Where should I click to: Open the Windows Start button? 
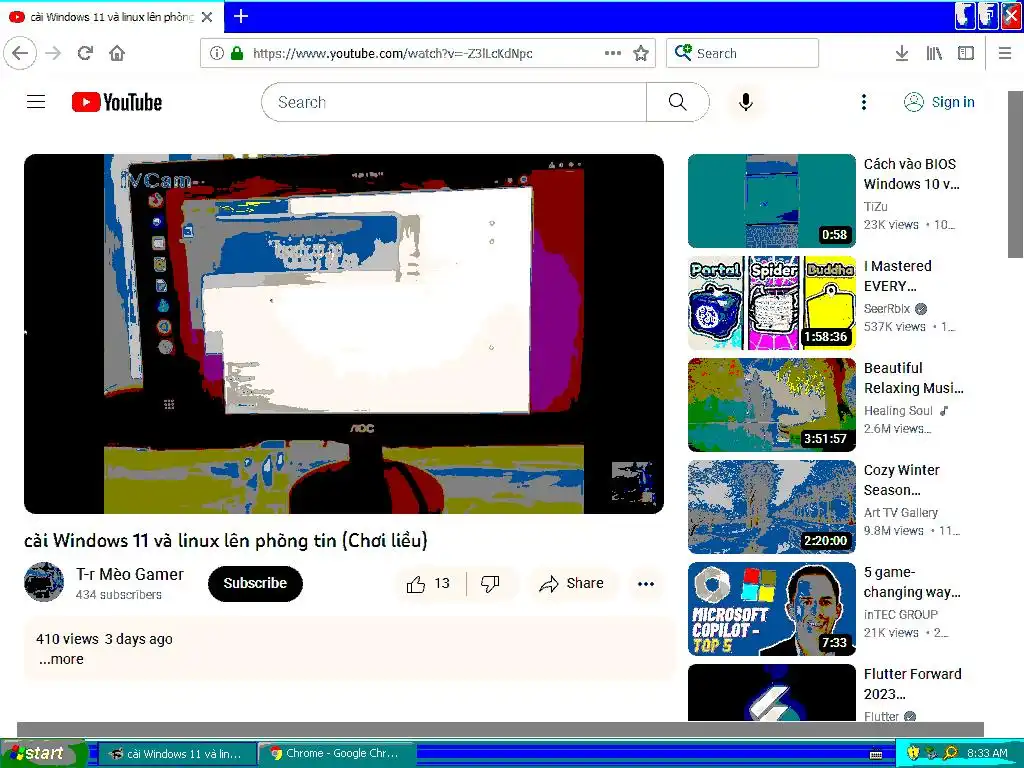pyautogui.click(x=43, y=753)
